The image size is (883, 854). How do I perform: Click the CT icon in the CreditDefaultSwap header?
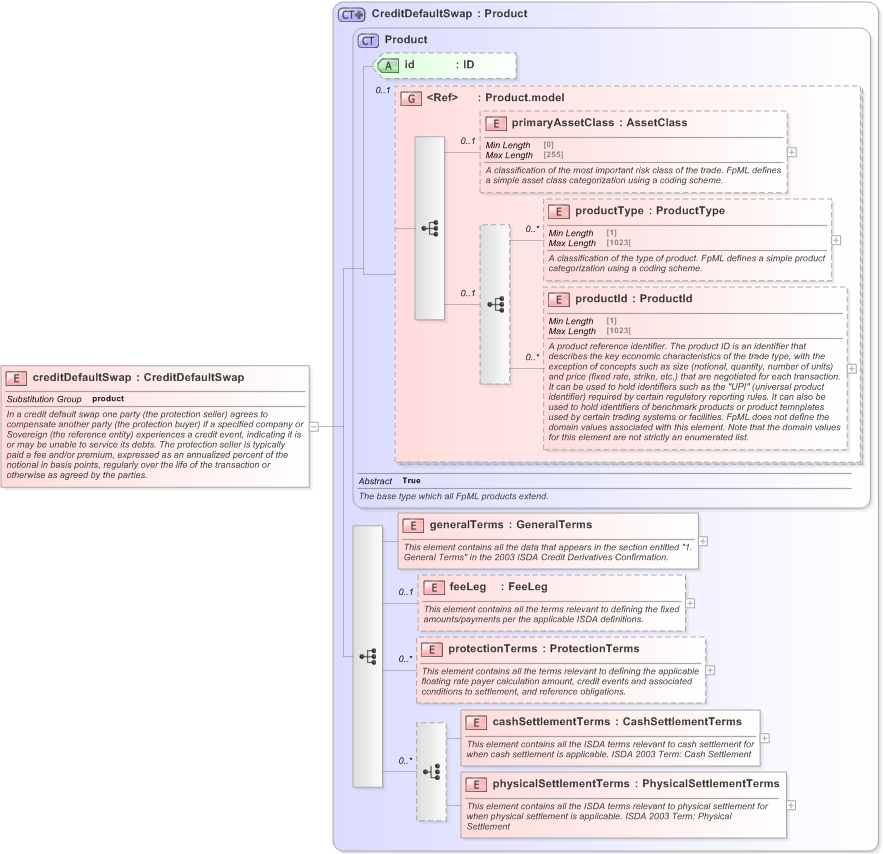pos(348,13)
